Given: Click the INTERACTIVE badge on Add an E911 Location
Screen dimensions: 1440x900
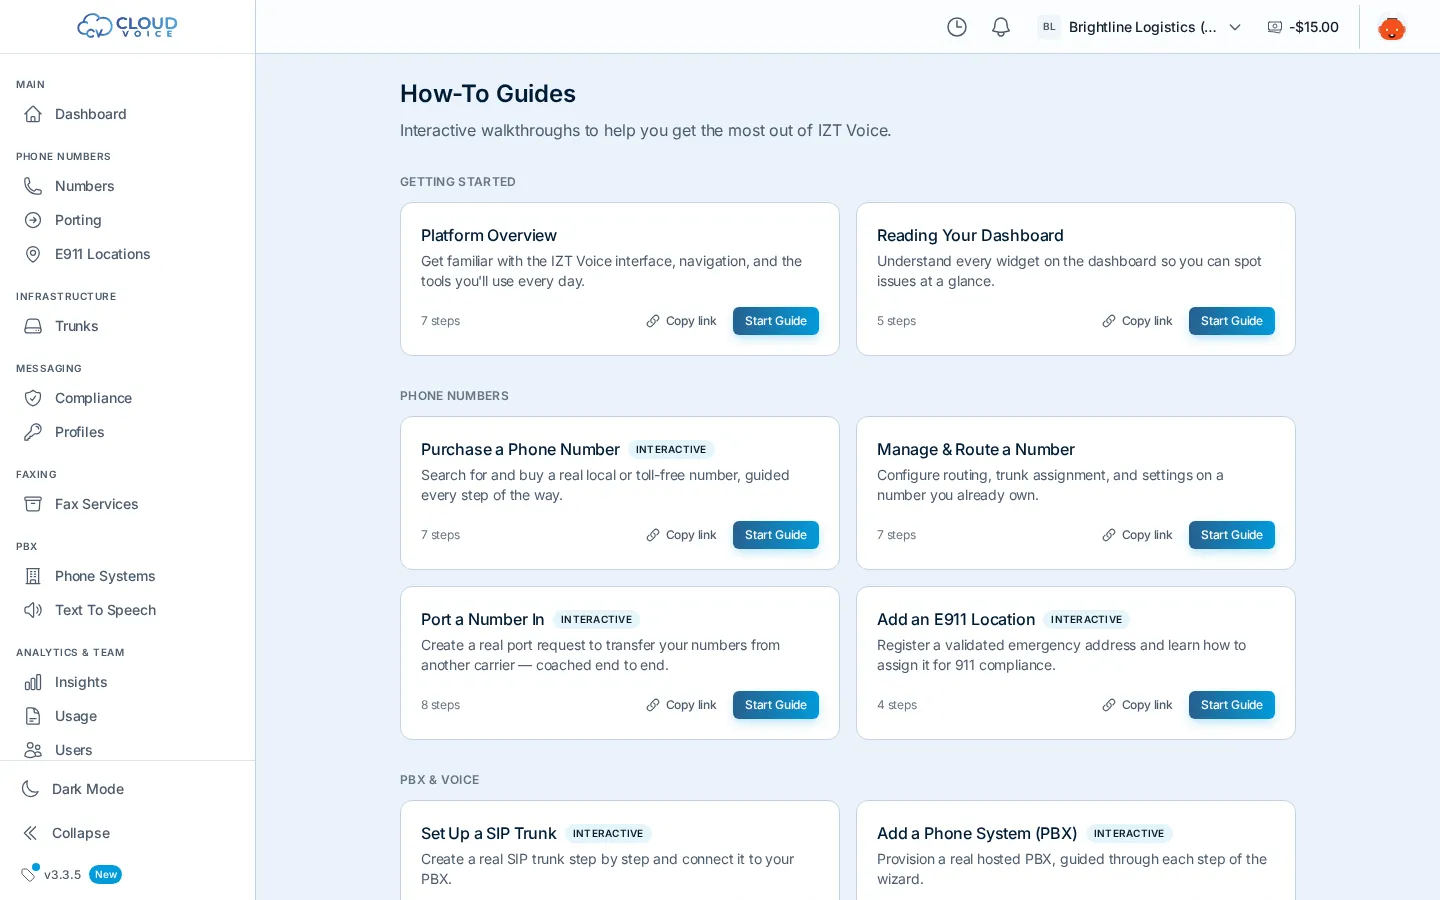Looking at the screenshot, I should [1086, 620].
